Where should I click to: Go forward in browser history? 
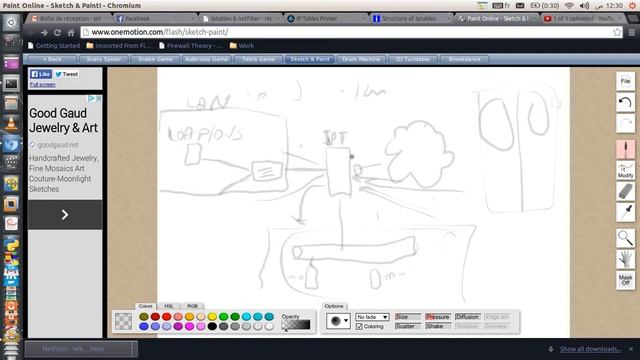coord(44,33)
